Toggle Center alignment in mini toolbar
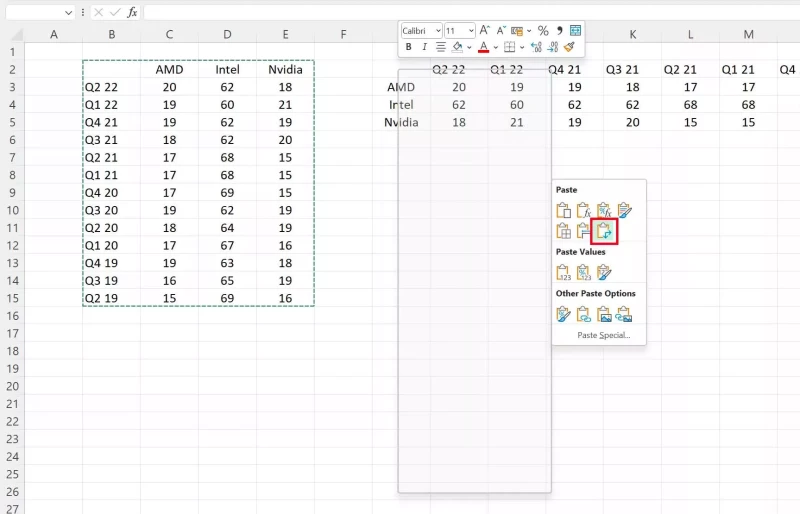This screenshot has height=514, width=800. 440,46
